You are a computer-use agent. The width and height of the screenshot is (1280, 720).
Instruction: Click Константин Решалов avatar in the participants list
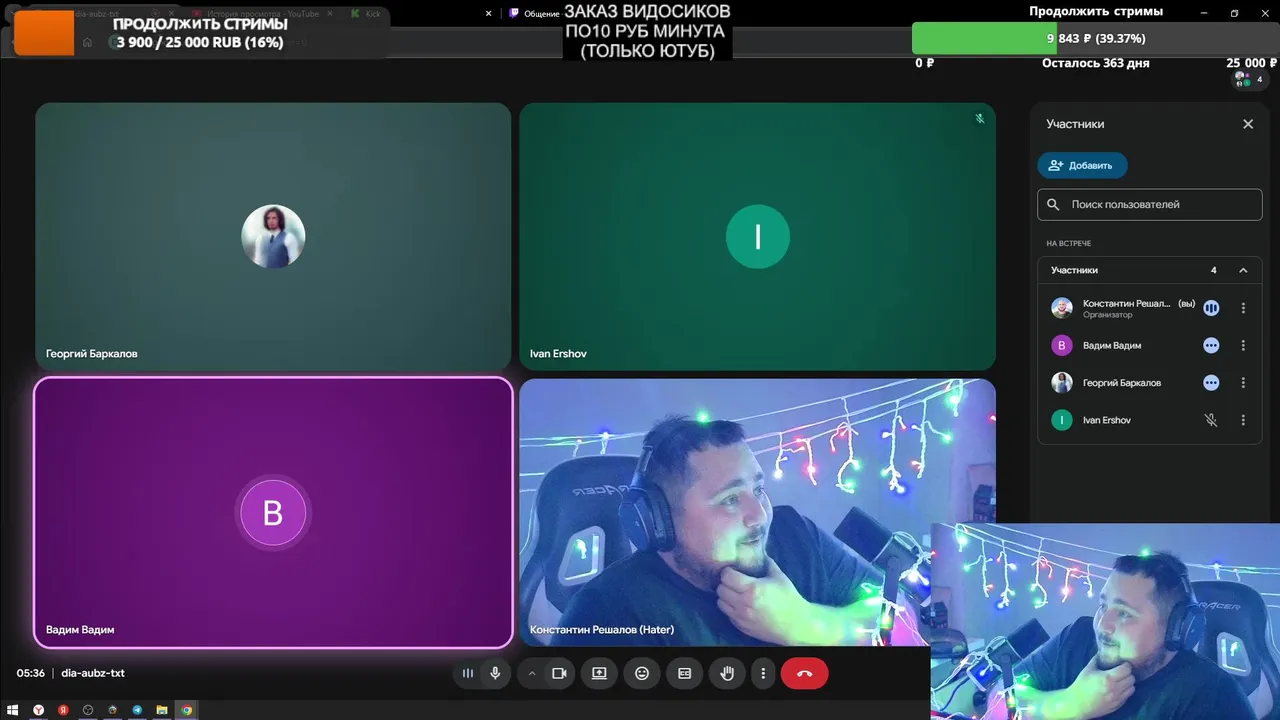click(1062, 308)
